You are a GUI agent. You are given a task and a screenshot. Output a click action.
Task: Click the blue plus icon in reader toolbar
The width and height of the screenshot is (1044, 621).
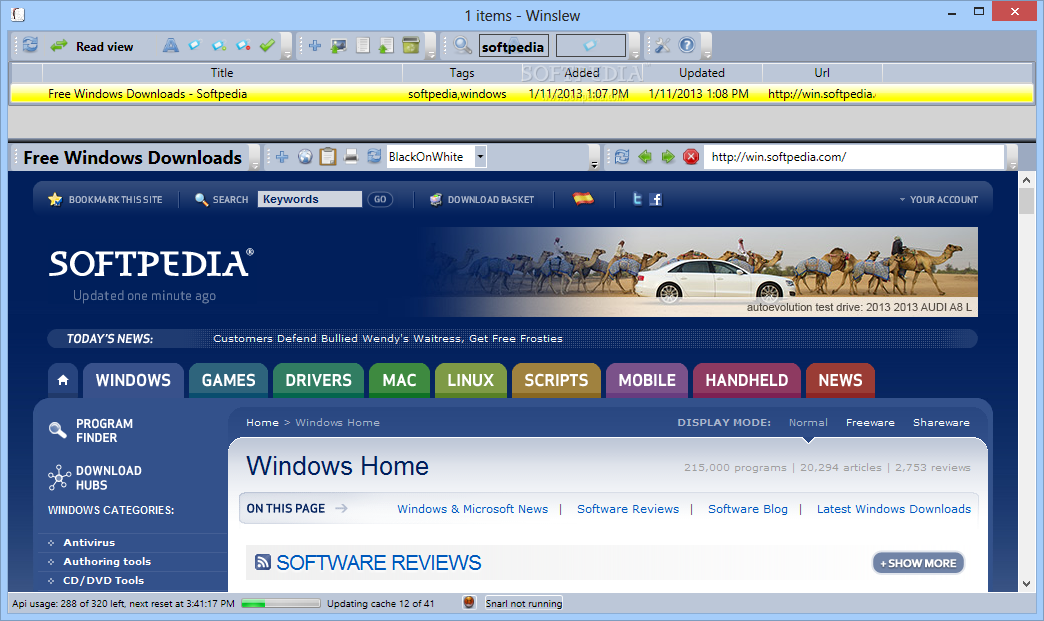pos(282,157)
